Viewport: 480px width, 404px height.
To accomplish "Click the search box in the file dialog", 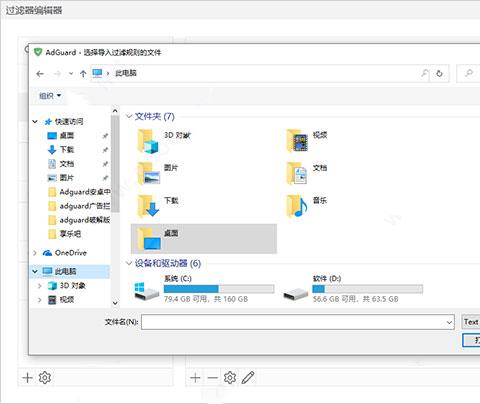I will tap(469, 73).
